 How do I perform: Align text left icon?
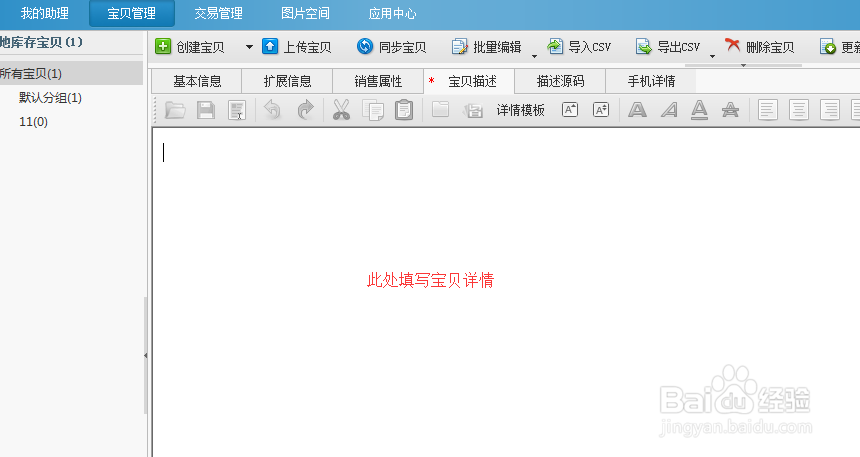(x=767, y=110)
